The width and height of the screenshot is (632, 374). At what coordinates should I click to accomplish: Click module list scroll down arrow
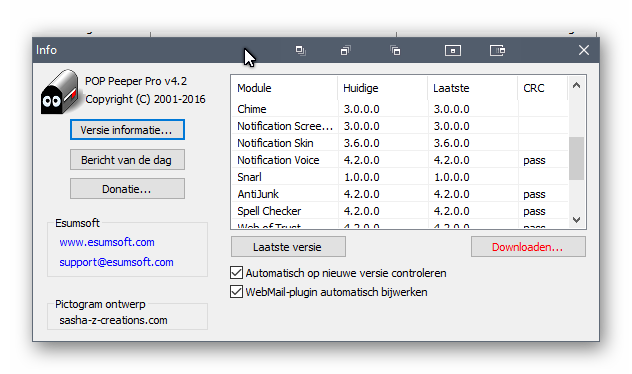click(x=576, y=220)
